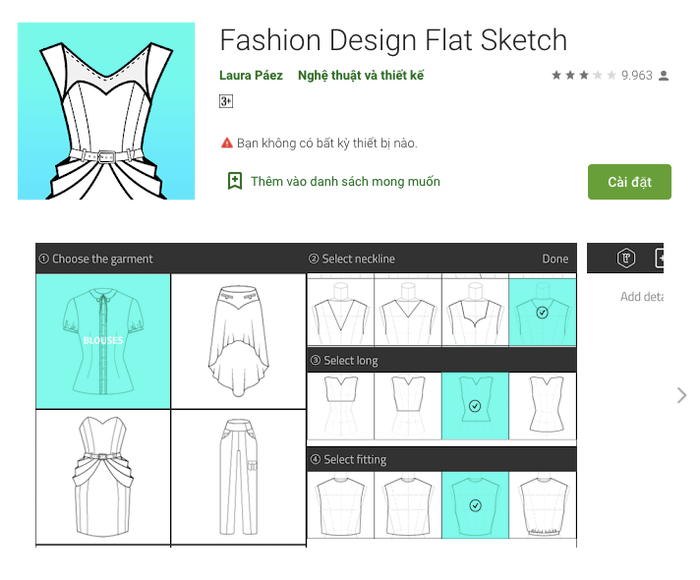This screenshot has height=580, width=700.
Task: Choose the second fitting option
Action: coord(408,505)
